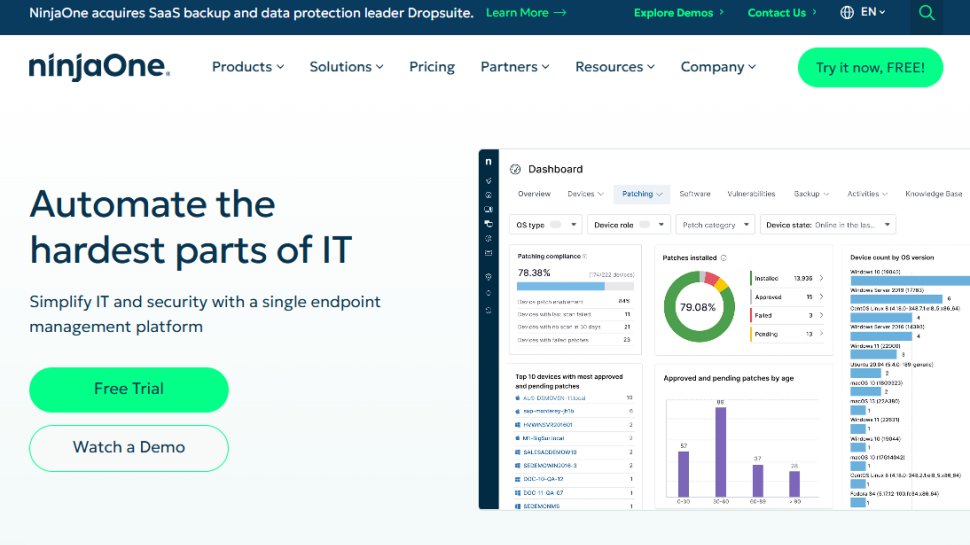970x545 pixels.
Task: Click the gauge icon beside Dashboard title
Action: 515,169
